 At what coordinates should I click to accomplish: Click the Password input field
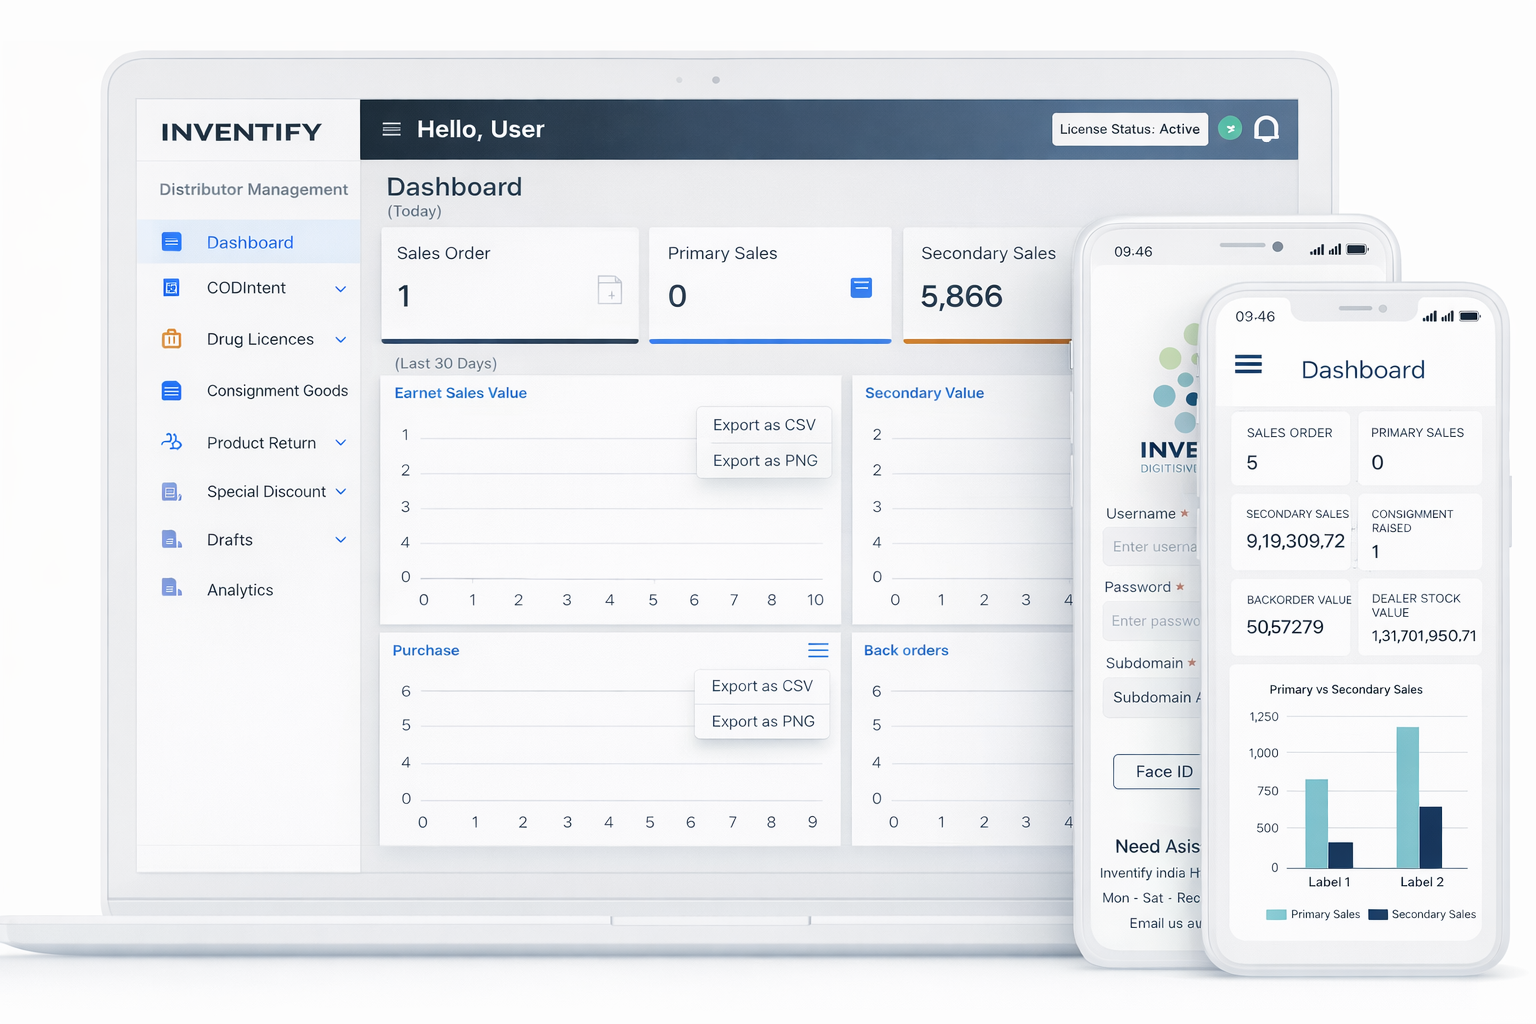pos(1152,621)
